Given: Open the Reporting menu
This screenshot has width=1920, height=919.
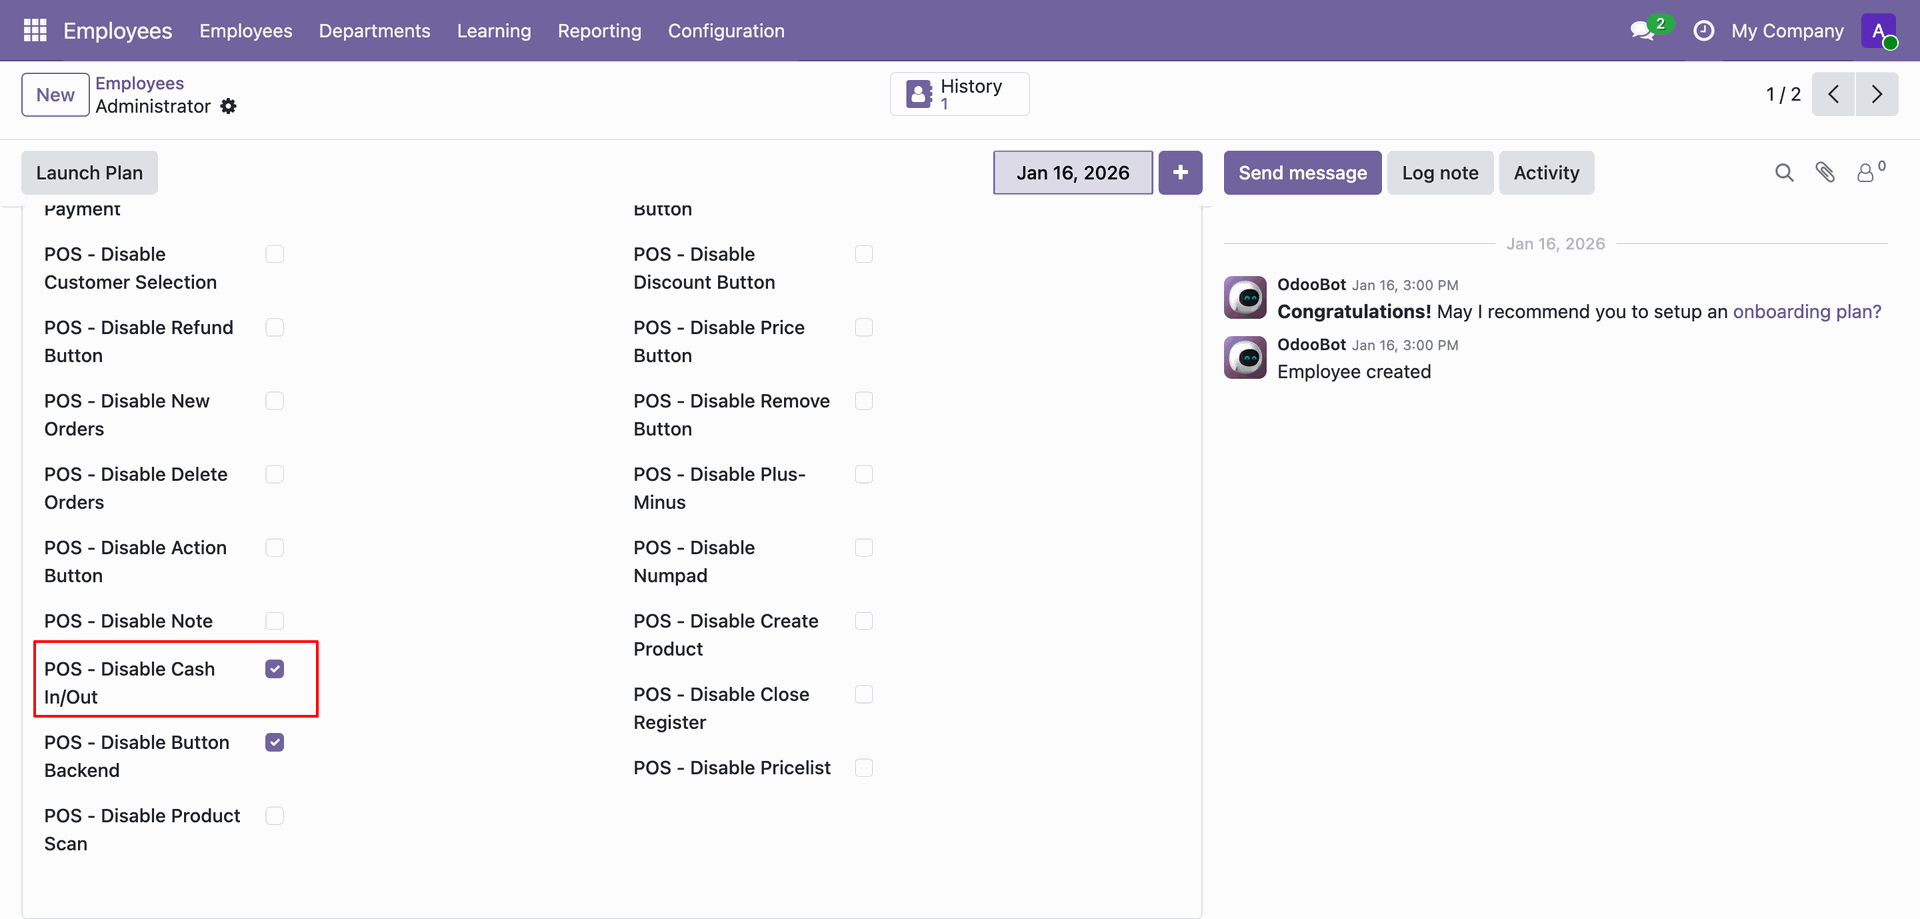Looking at the screenshot, I should click(599, 31).
